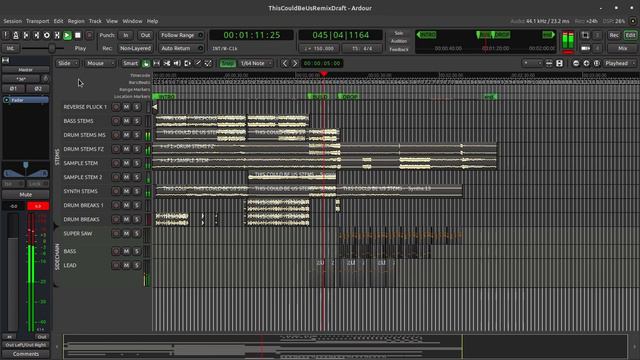Screen dimensions: 640x360
Task: Record-arm the REVERSE PLUCK 1 track
Action: pos(116,107)
